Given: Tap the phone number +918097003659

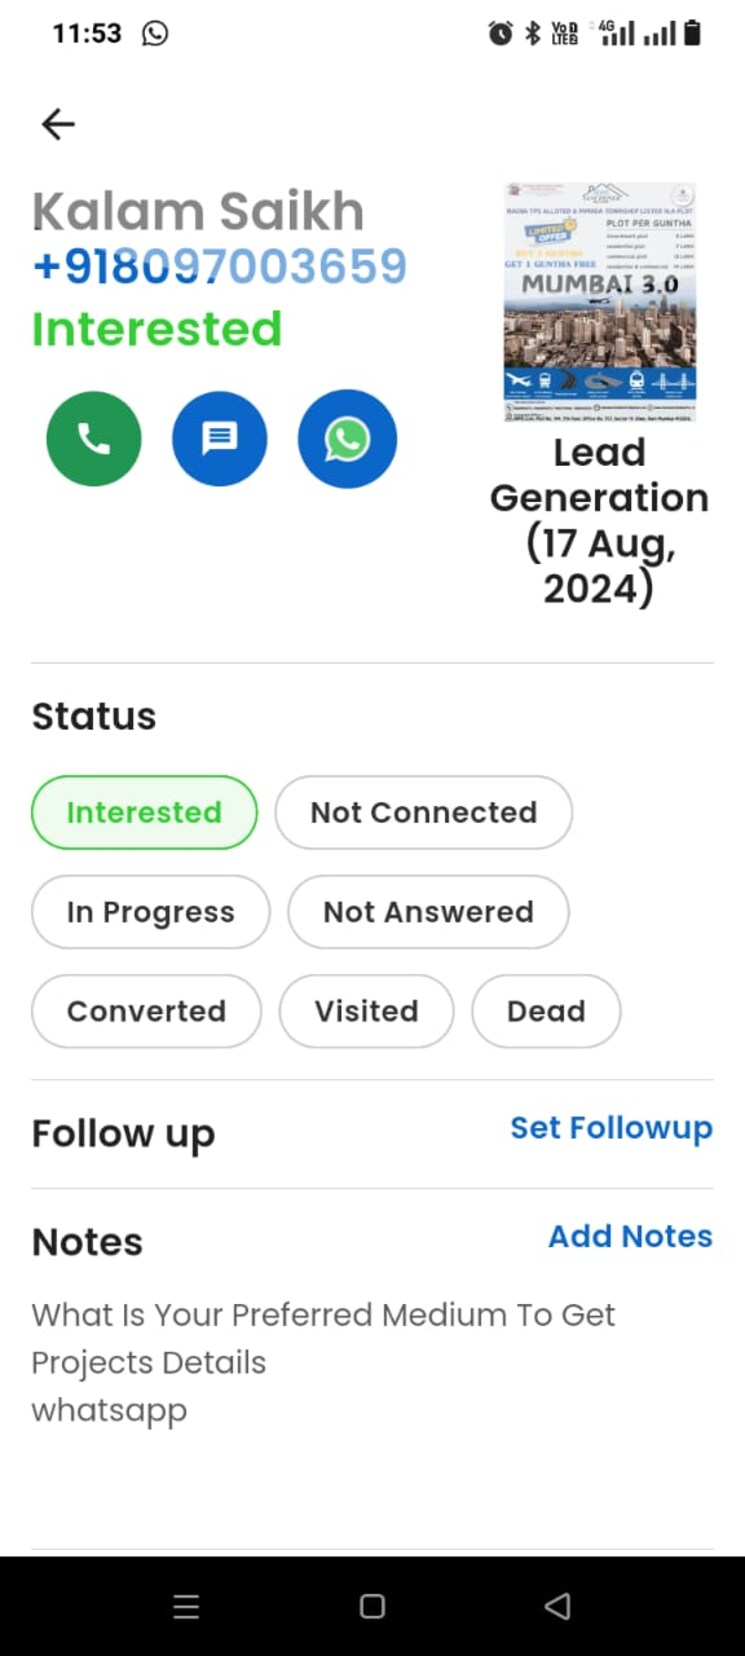Looking at the screenshot, I should click(220, 266).
